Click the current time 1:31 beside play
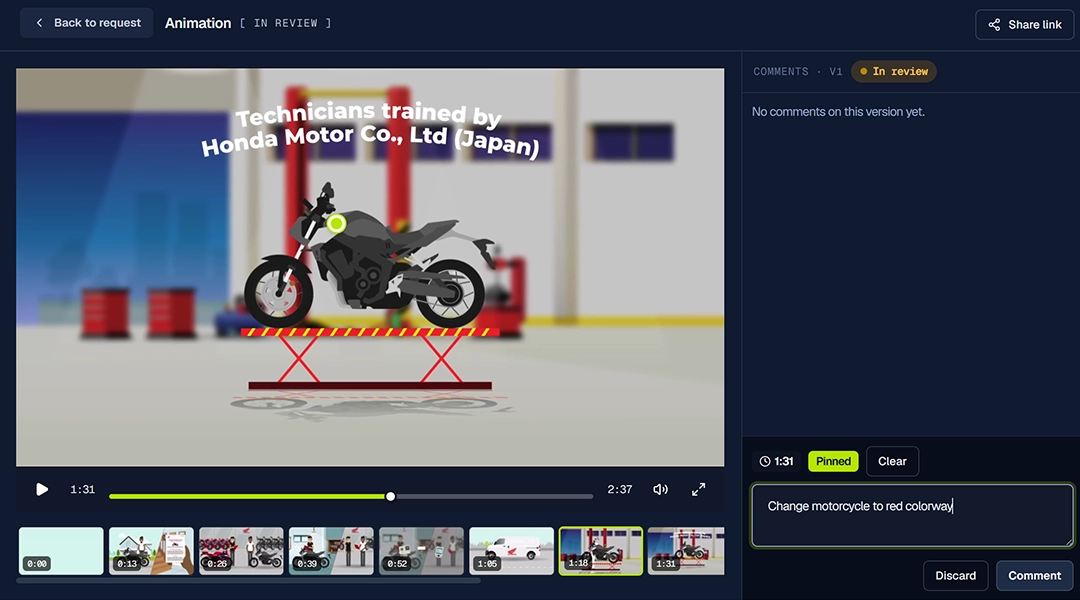Screen dimensions: 1080x600 coord(83,489)
